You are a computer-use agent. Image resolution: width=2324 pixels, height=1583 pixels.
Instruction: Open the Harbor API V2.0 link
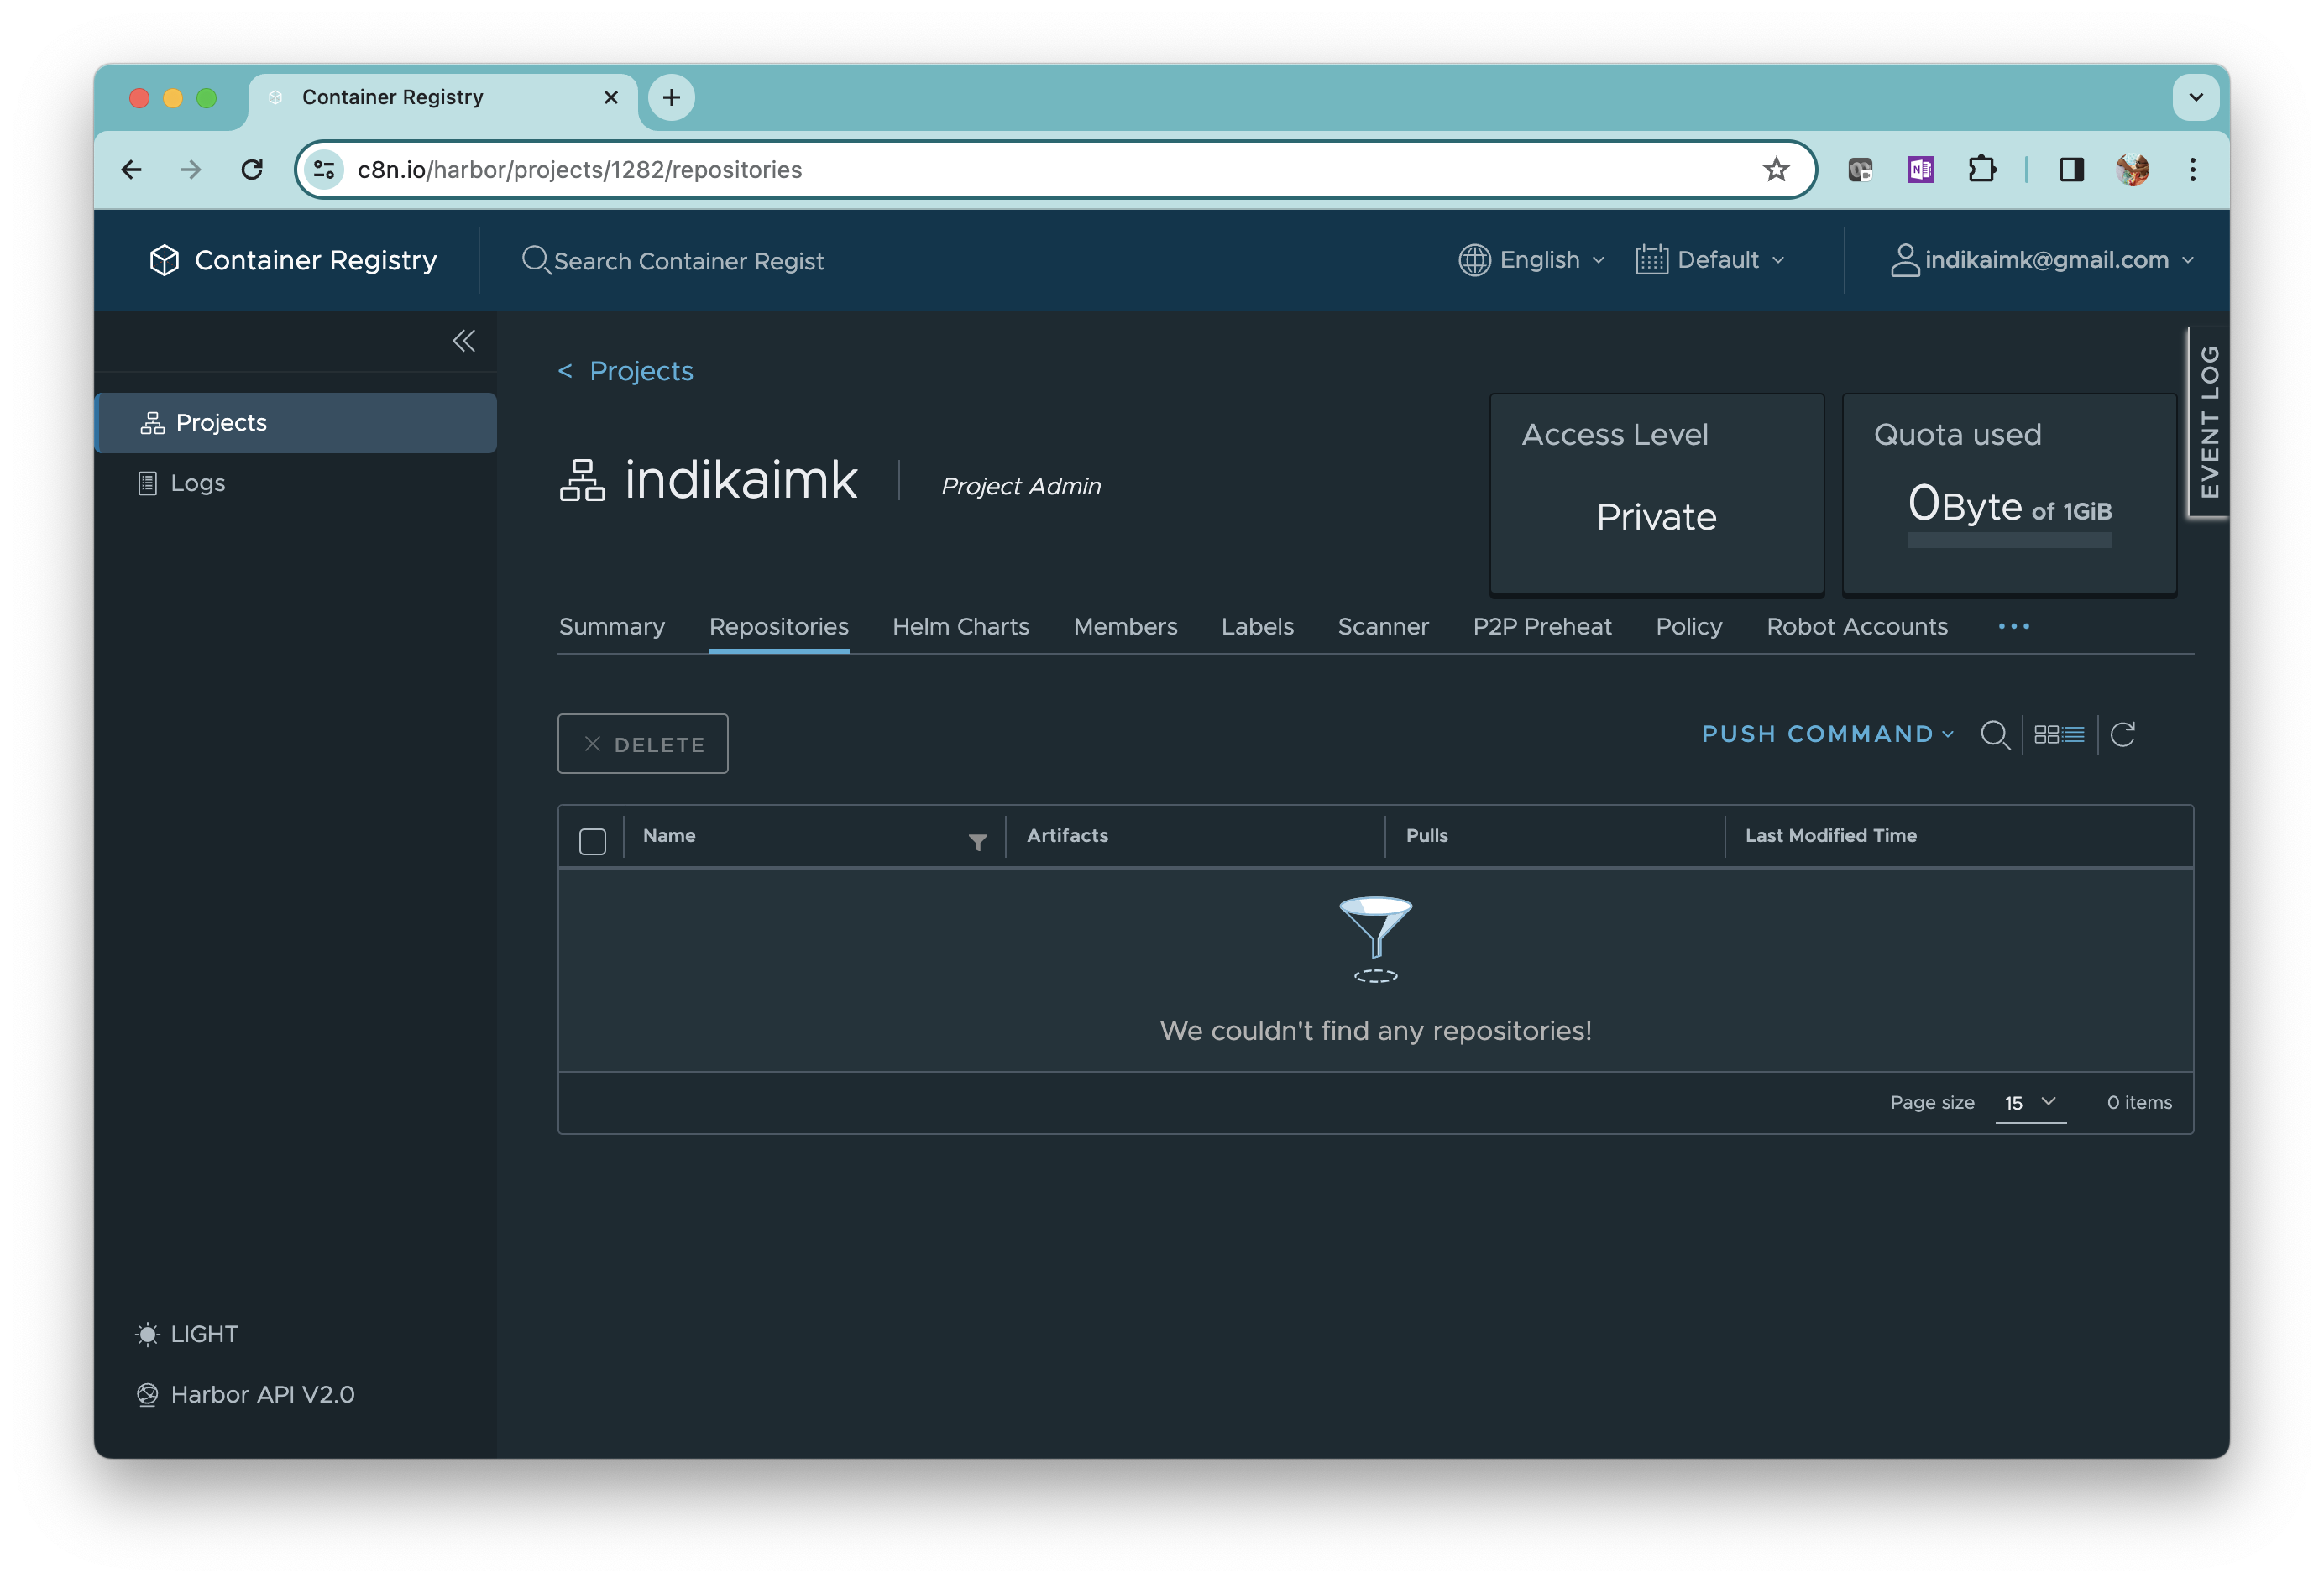245,1394
